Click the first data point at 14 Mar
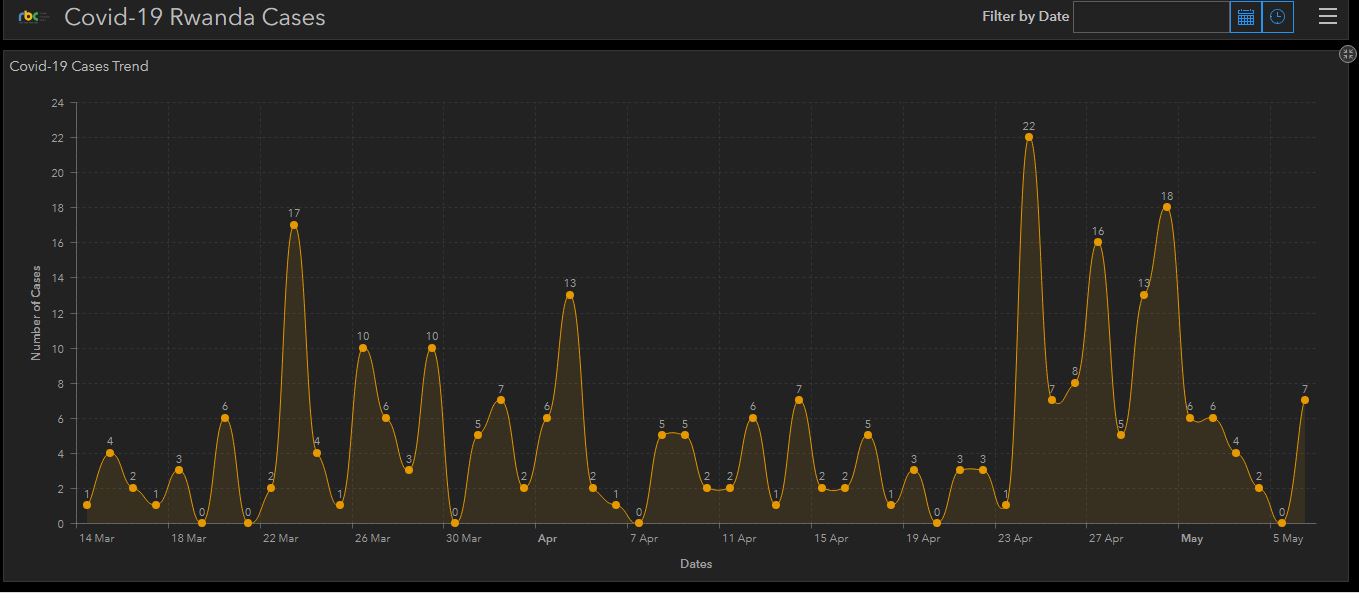Image resolution: width=1359 pixels, height=599 pixels. coord(87,505)
